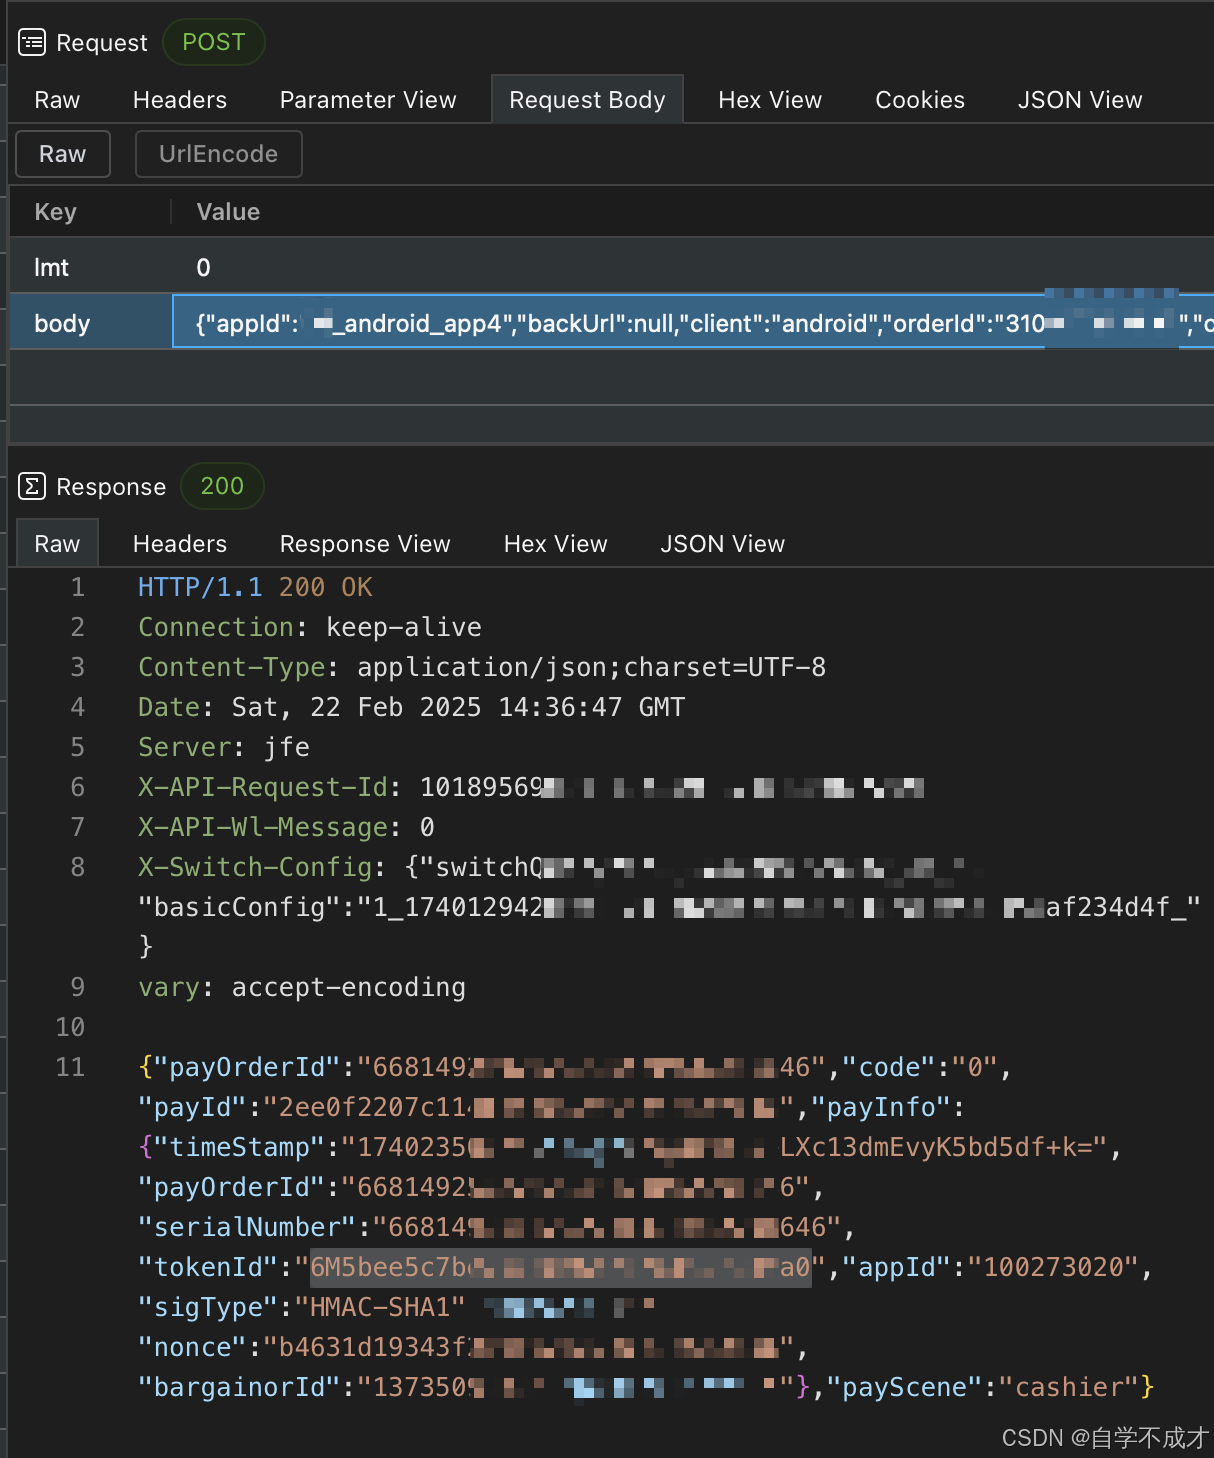Click the Value column header
The width and height of the screenshot is (1214, 1458).
[x=228, y=212]
